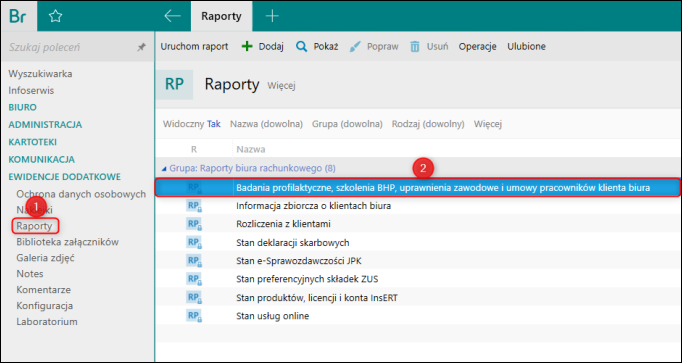Click RP icon of Stan usług online

pyautogui.click(x=194, y=316)
